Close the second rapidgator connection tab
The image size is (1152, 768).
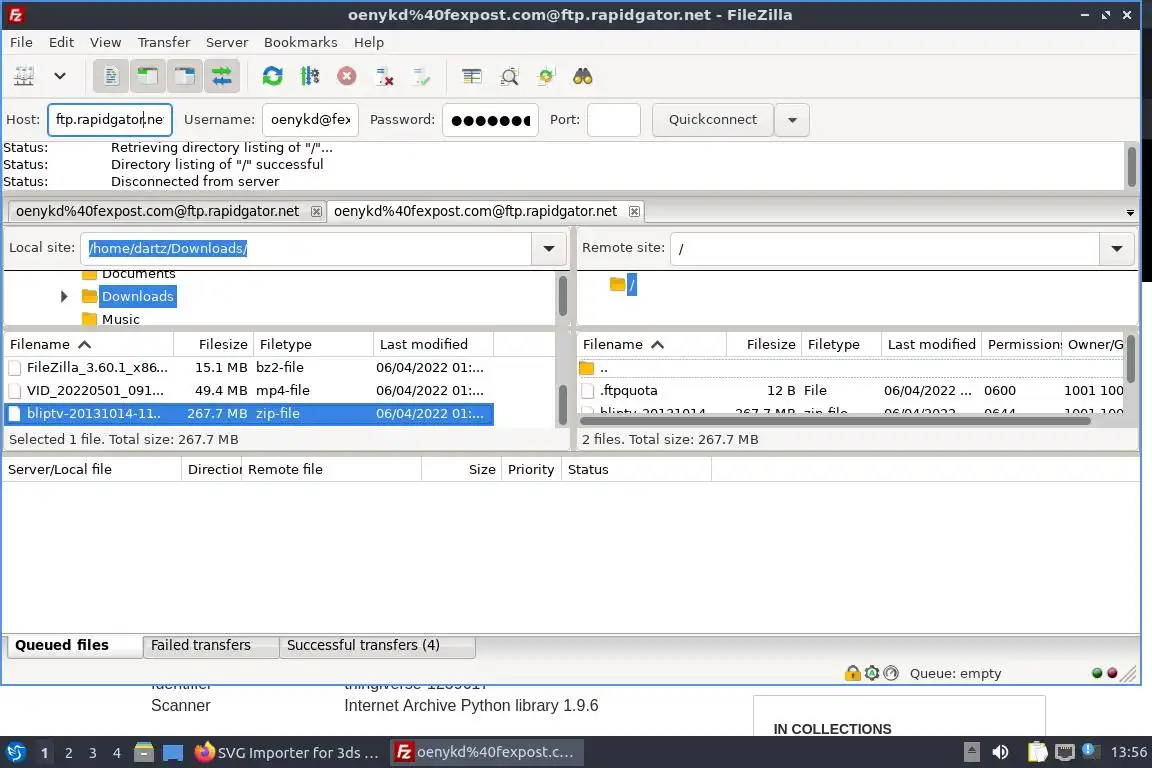tap(634, 212)
